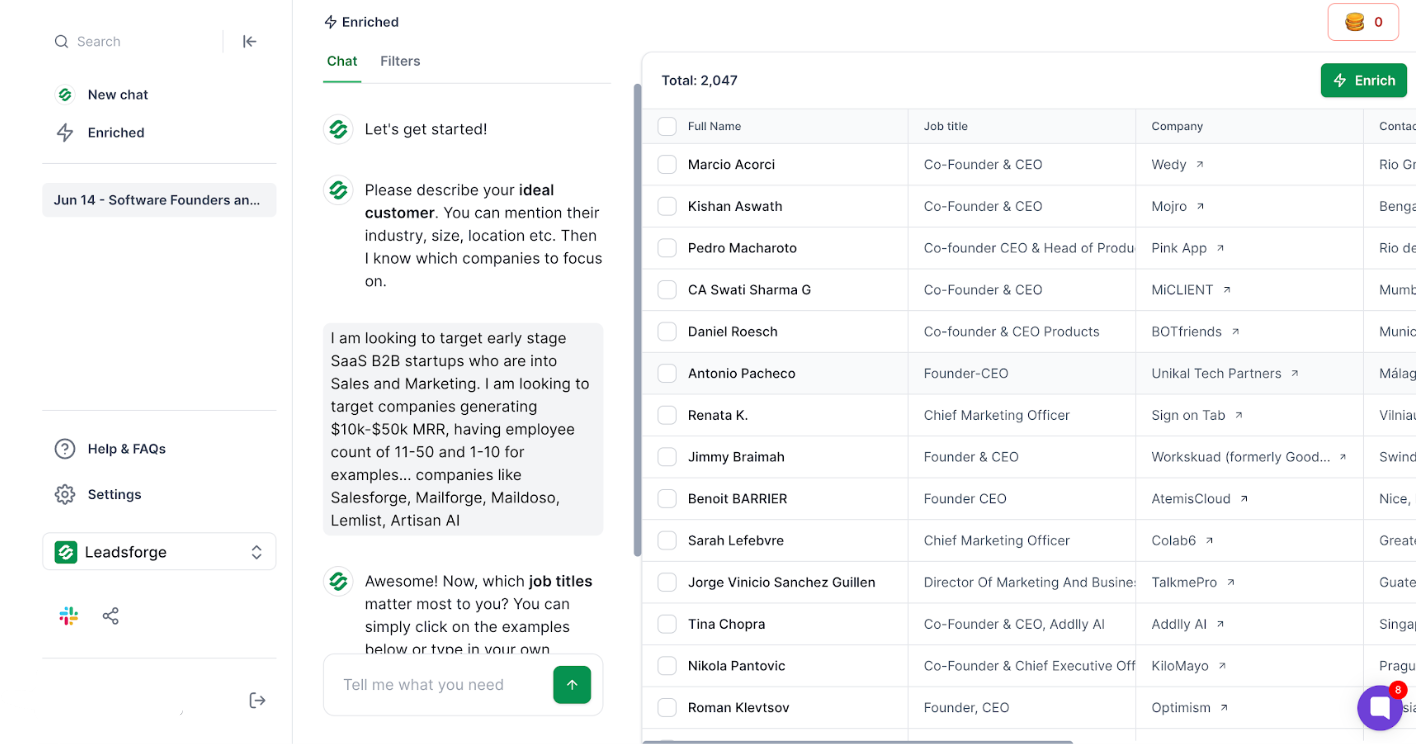Open Addlly AI external link arrow
Screen dimensions: 1416x745
pos(1220,624)
